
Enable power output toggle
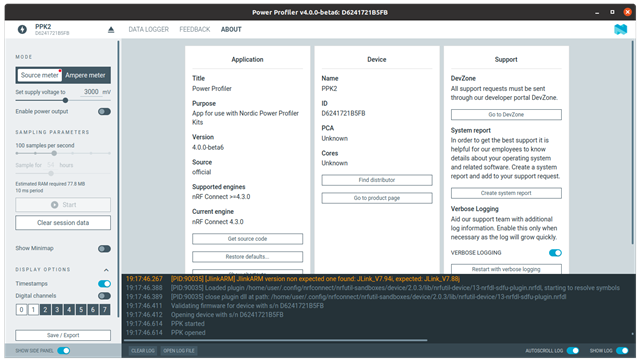[104, 111]
